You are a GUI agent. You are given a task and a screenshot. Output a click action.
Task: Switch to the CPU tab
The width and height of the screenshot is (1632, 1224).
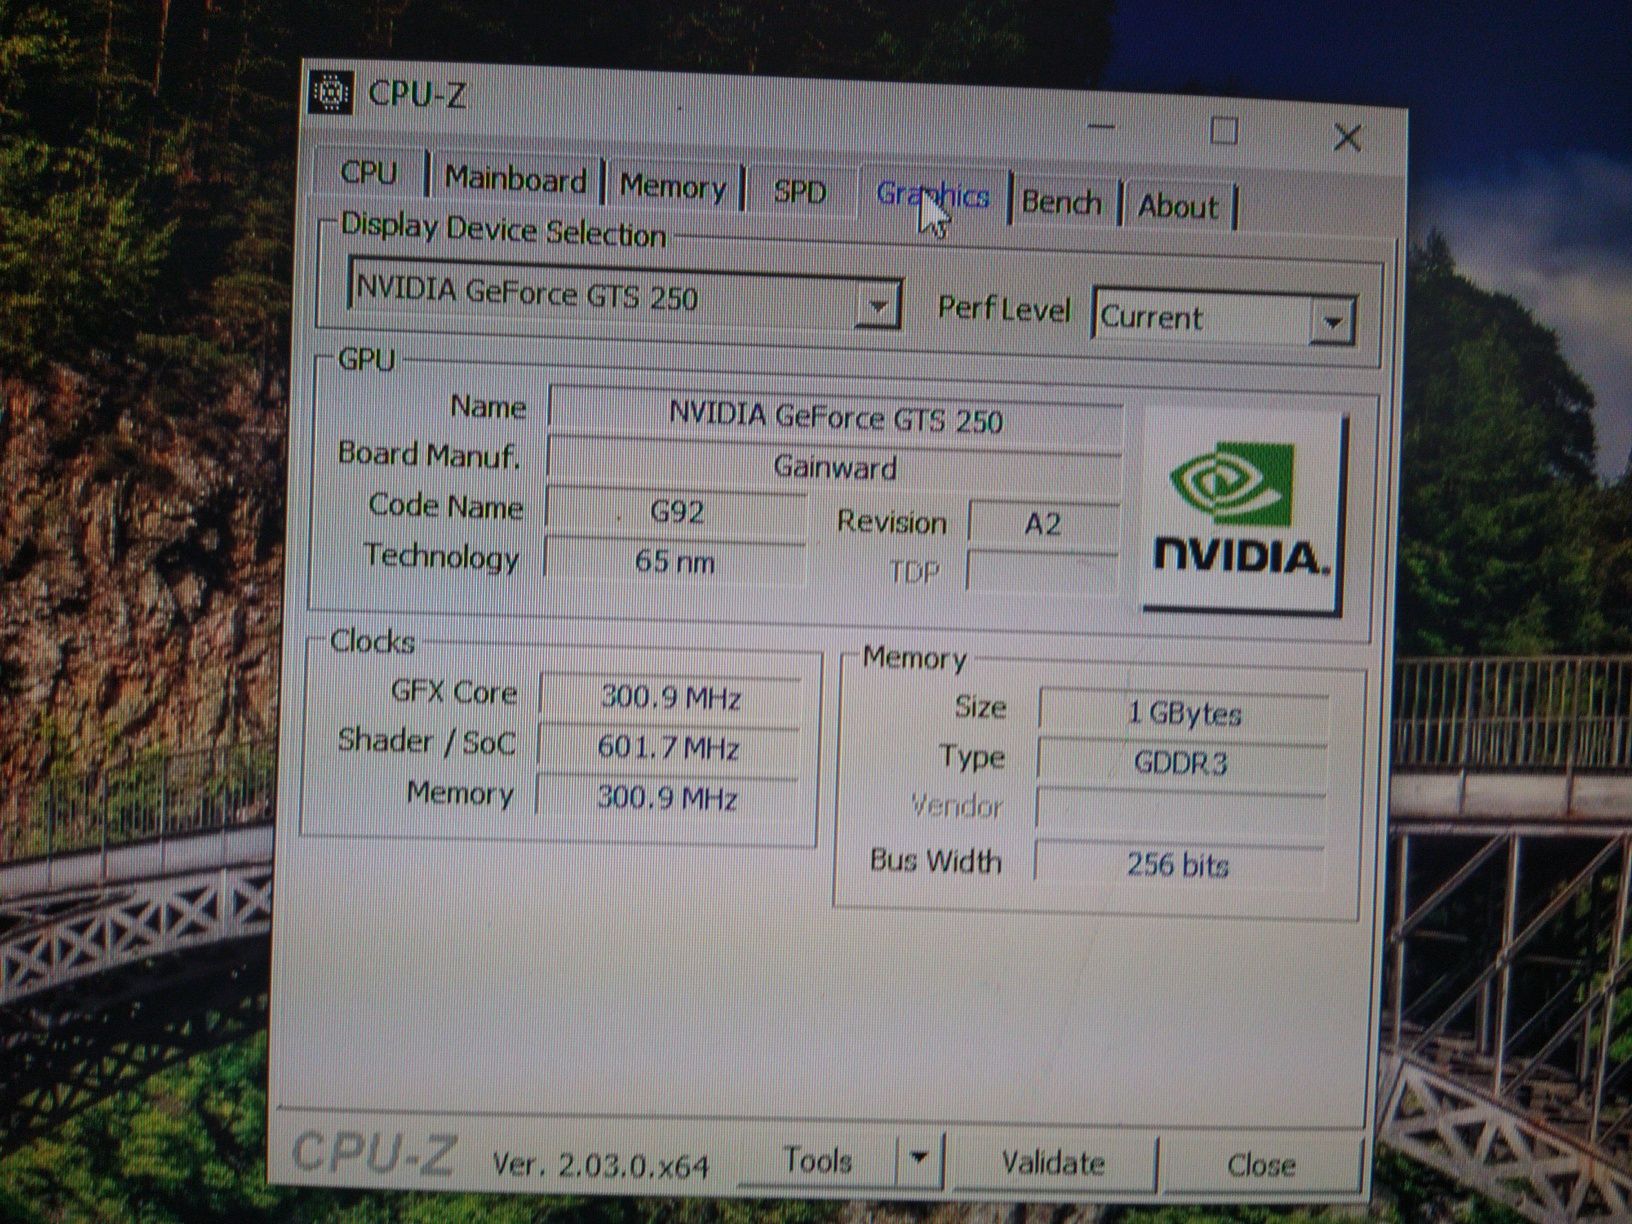pyautogui.click(x=368, y=172)
